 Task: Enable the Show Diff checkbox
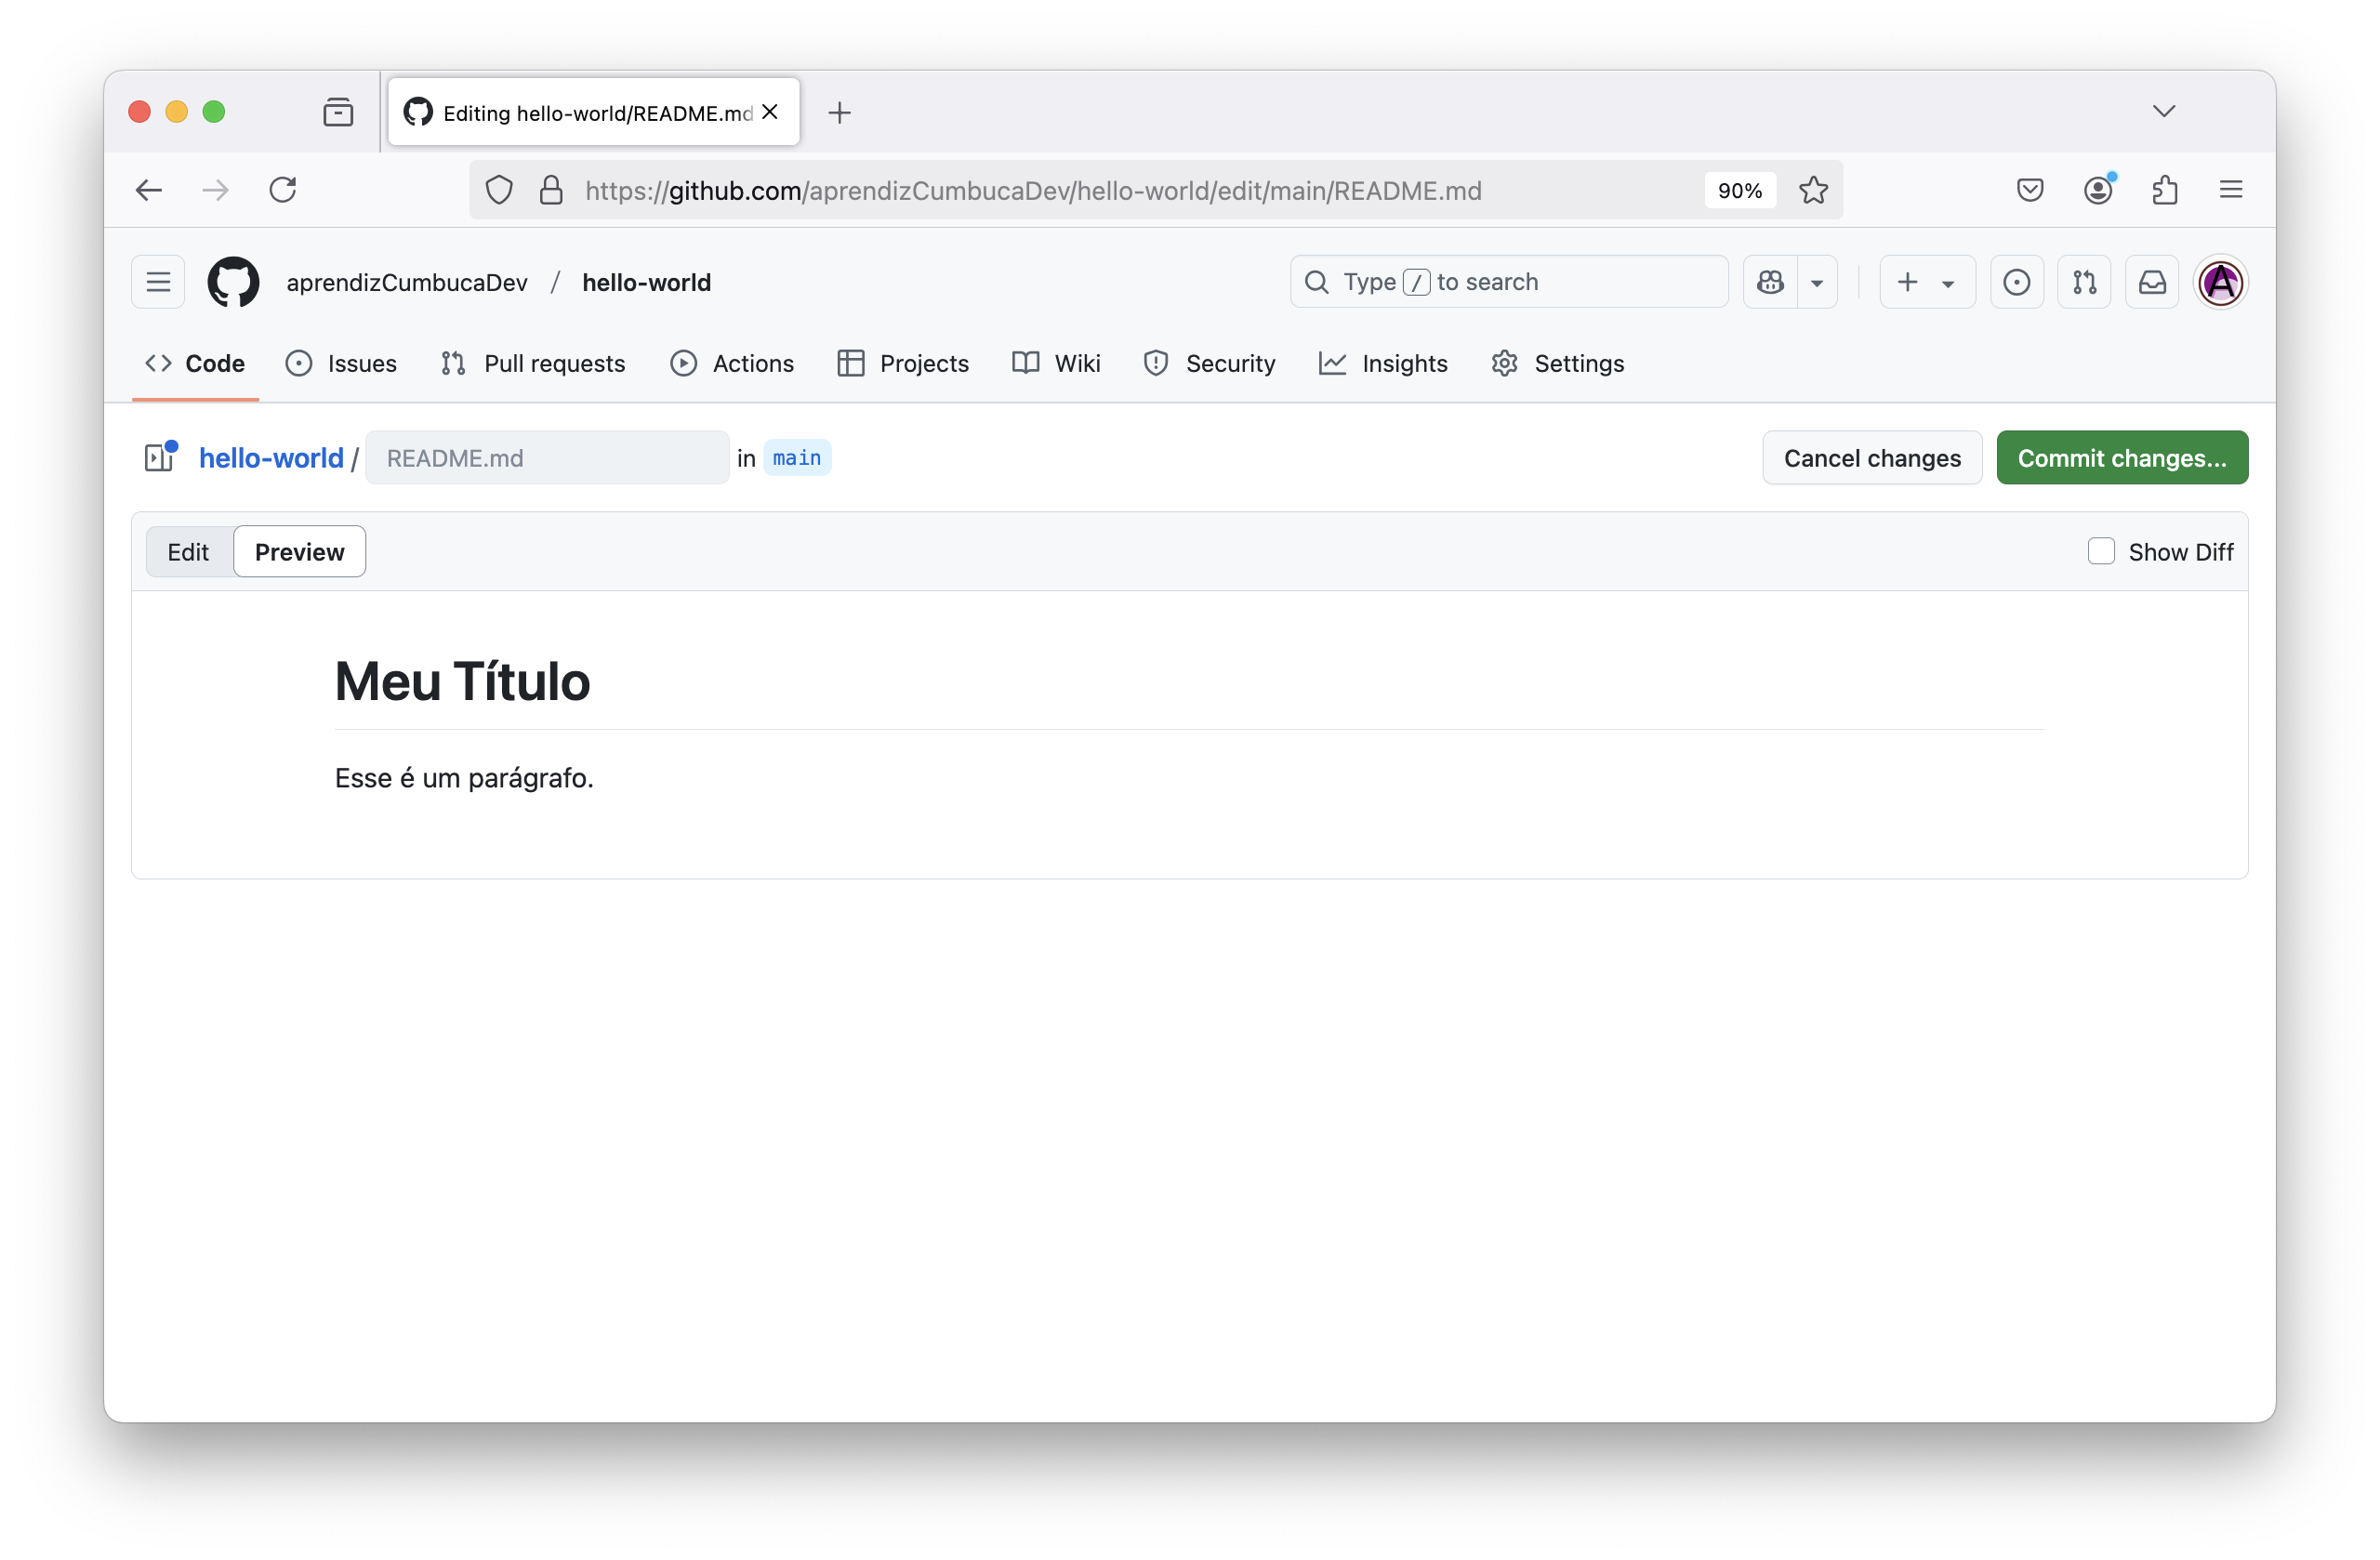[x=2101, y=551]
